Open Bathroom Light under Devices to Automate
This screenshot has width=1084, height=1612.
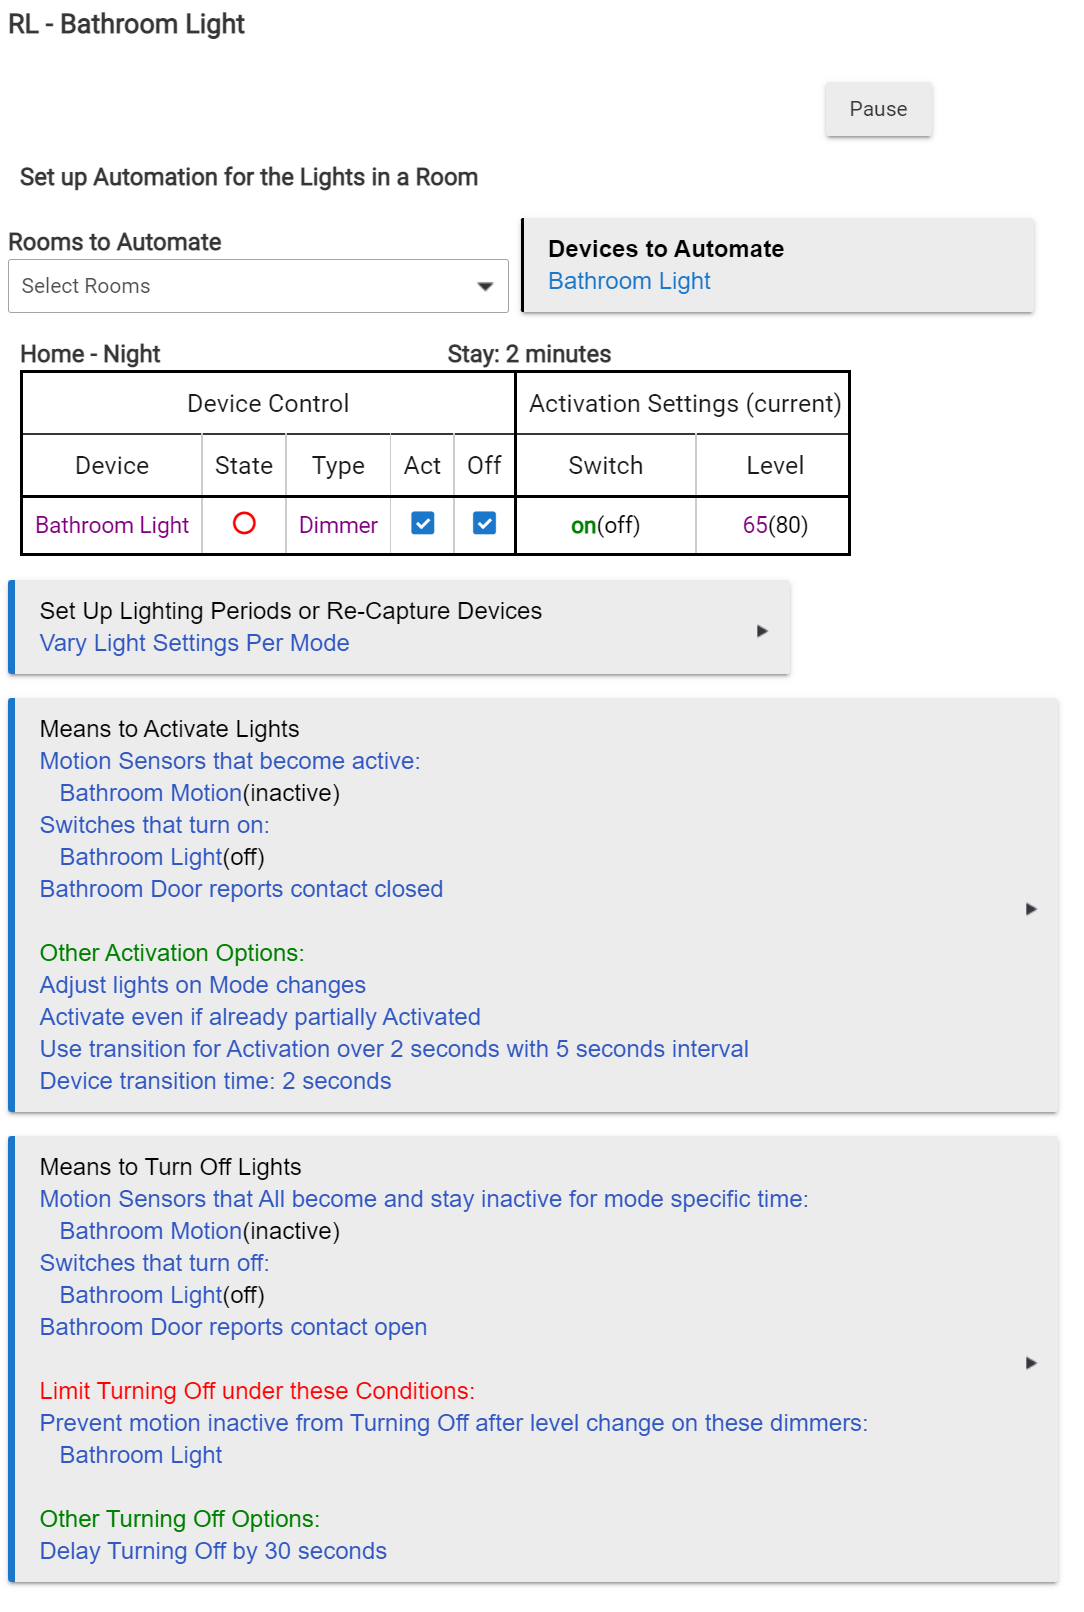(629, 281)
